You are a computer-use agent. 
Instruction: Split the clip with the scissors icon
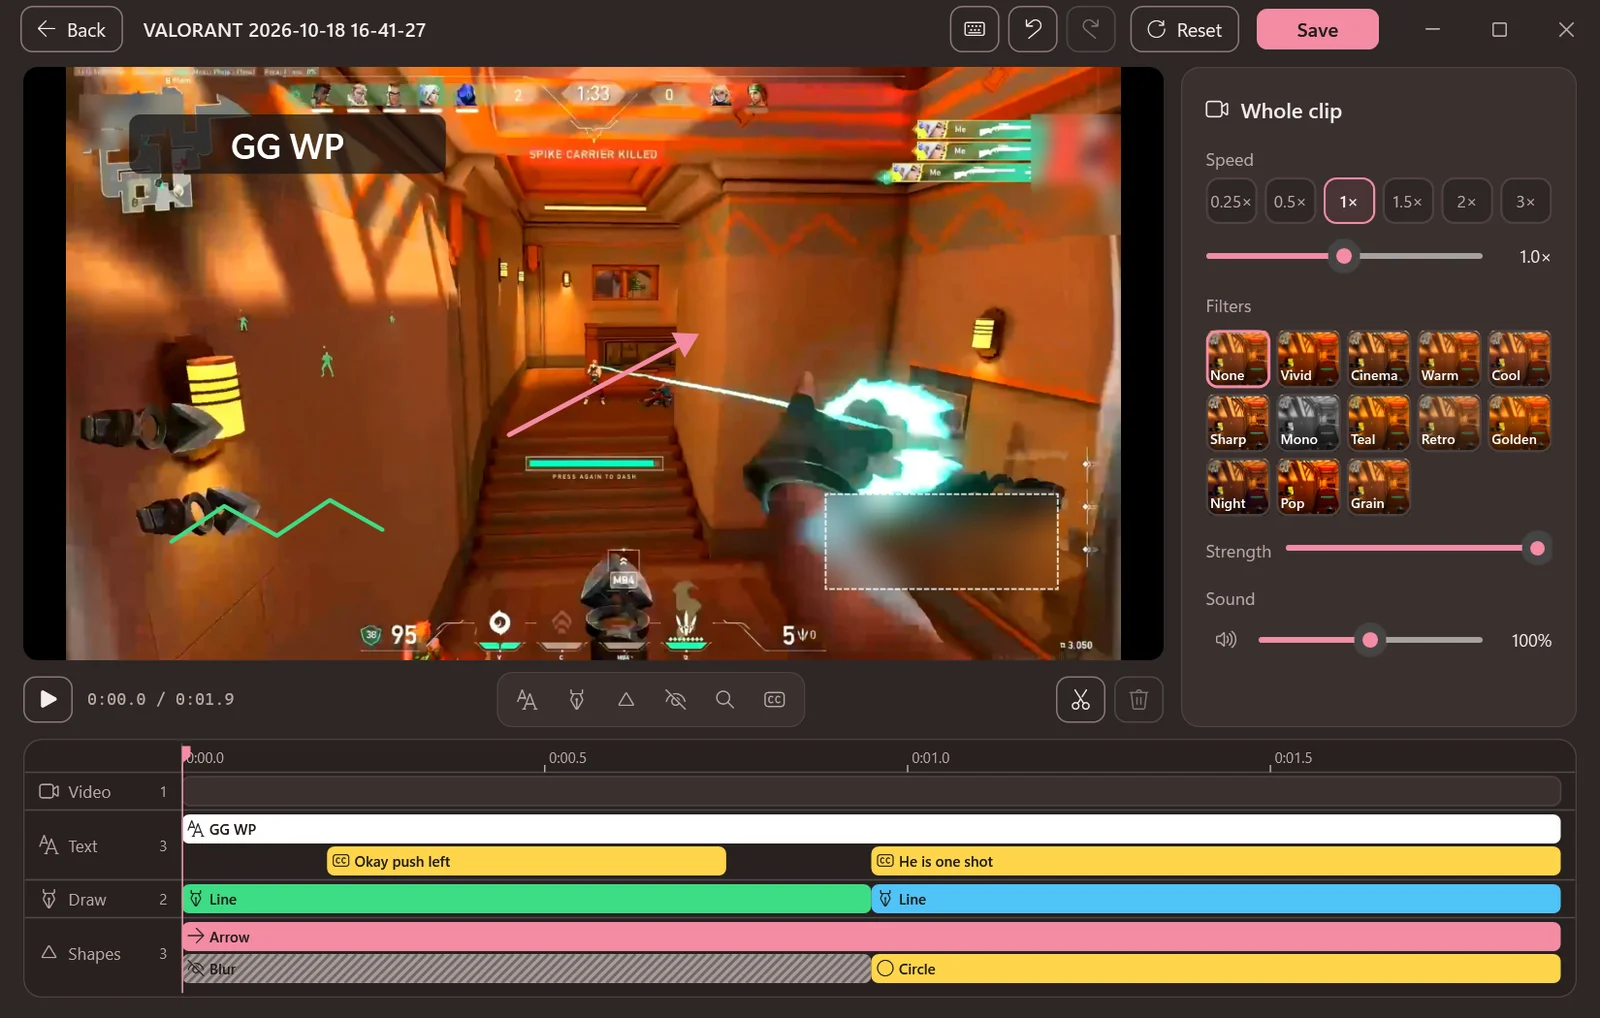(1081, 700)
